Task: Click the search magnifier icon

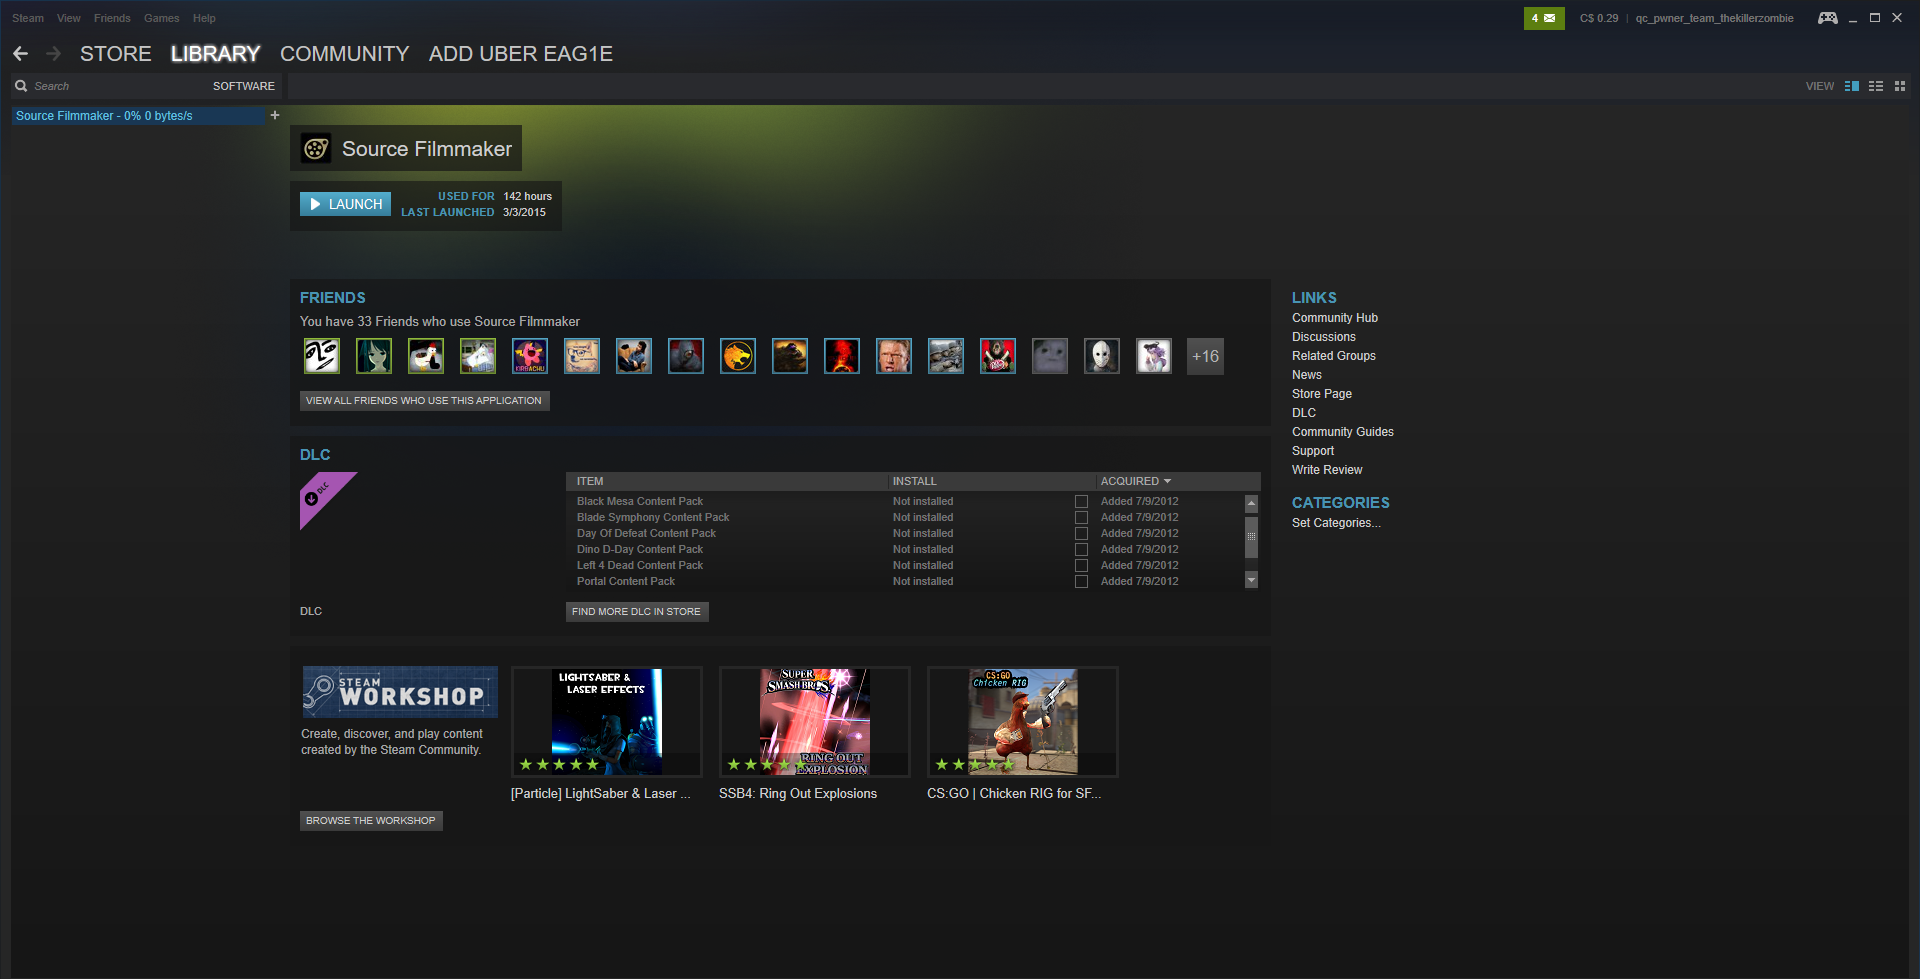Action: [x=21, y=86]
